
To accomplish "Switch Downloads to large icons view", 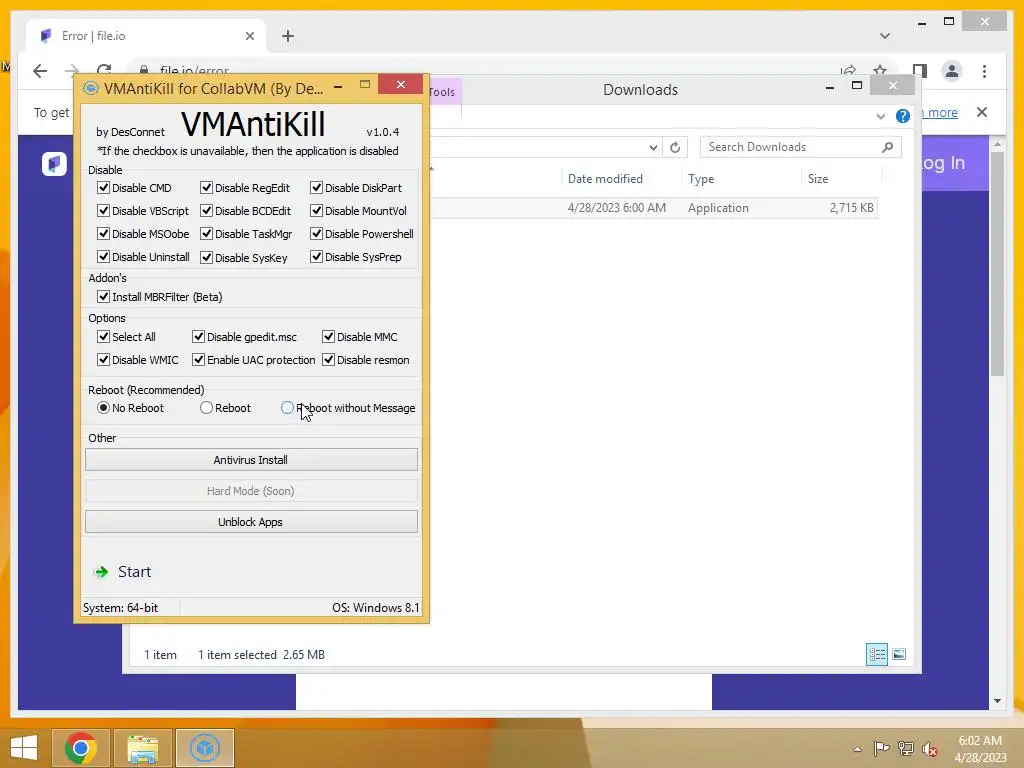I will pos(899,654).
